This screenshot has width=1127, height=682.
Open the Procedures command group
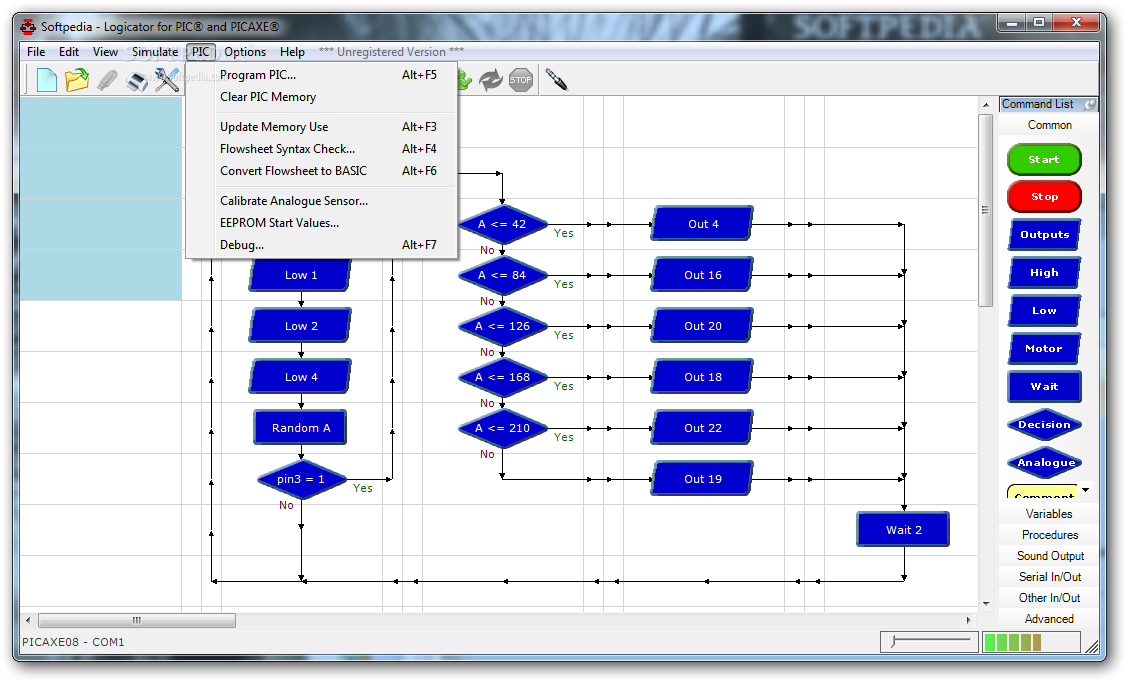(1049, 535)
